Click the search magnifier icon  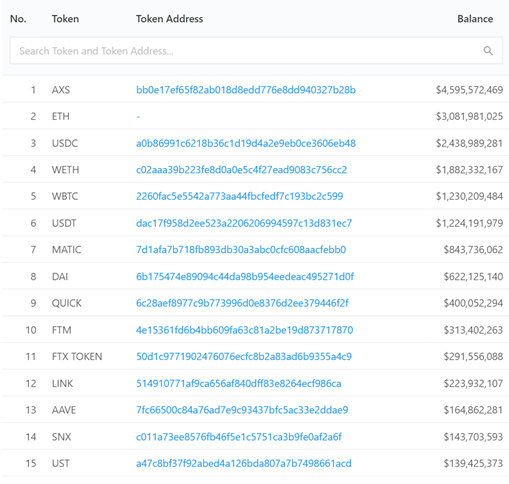click(488, 51)
